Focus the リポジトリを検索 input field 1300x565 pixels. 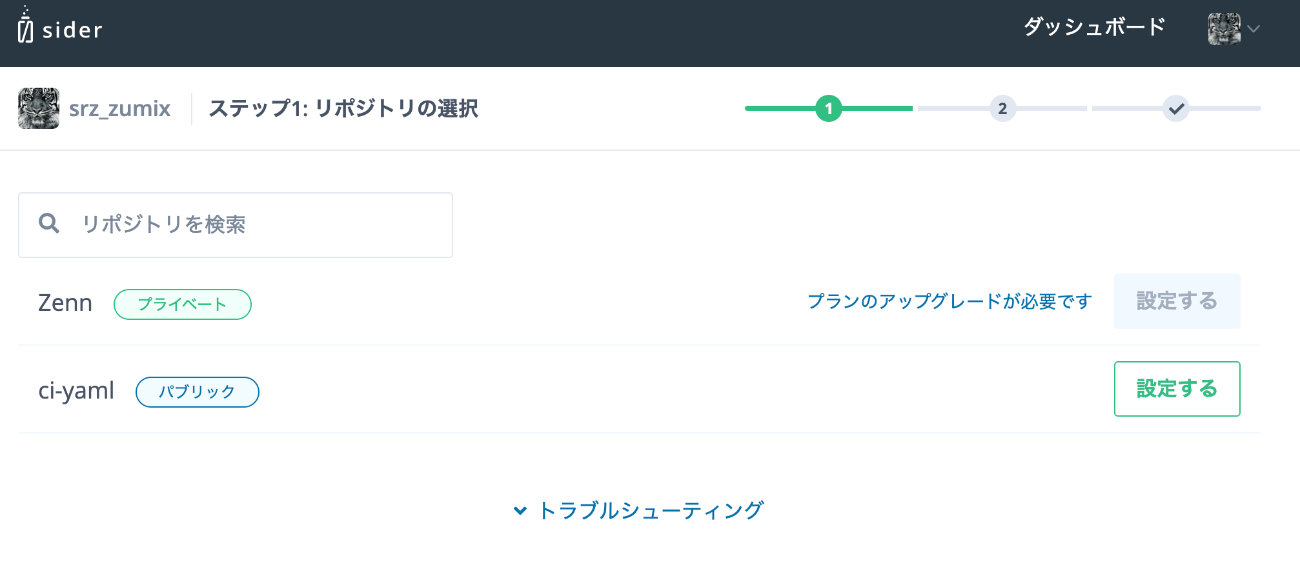click(236, 225)
